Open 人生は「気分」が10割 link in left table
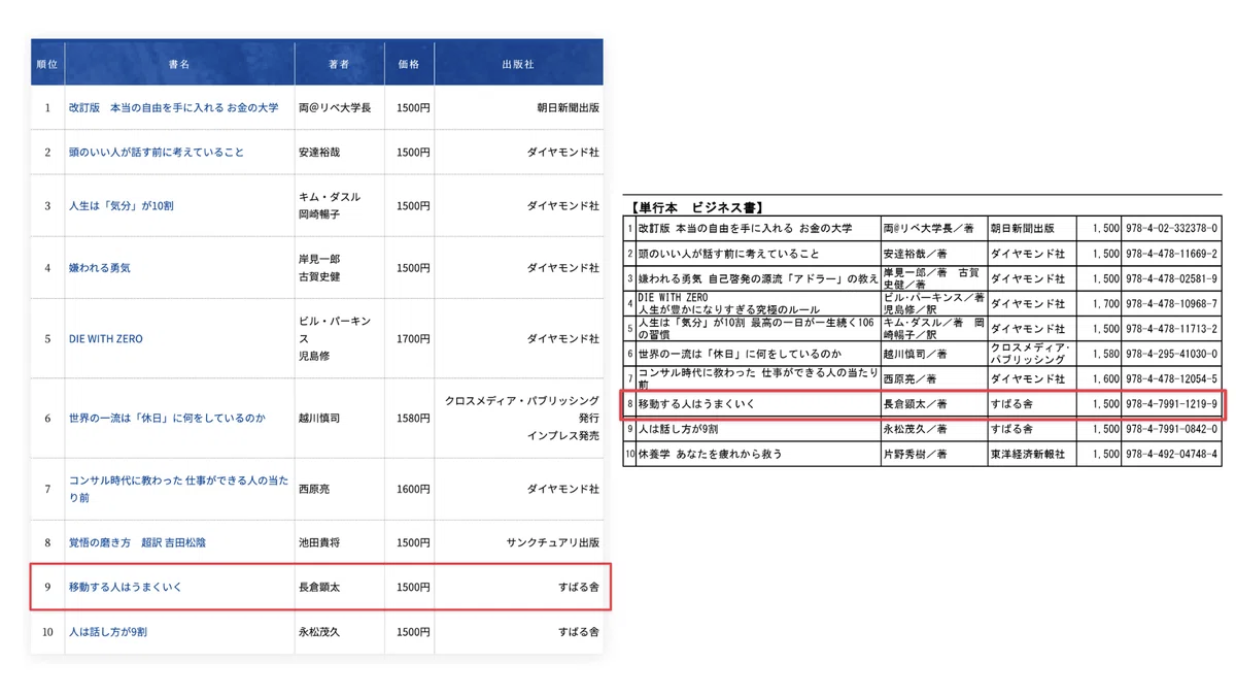Viewport: 1236px width, 690px height. pyautogui.click(x=121, y=205)
